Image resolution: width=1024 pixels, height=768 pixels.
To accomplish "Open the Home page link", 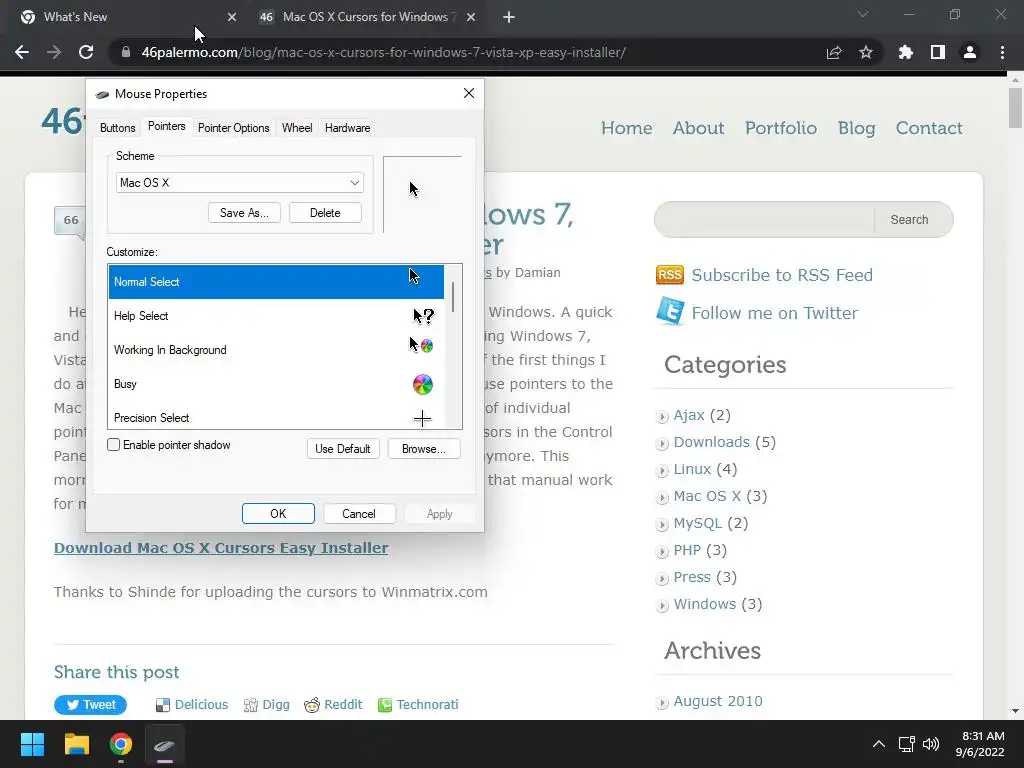I will pyautogui.click(x=626, y=128).
